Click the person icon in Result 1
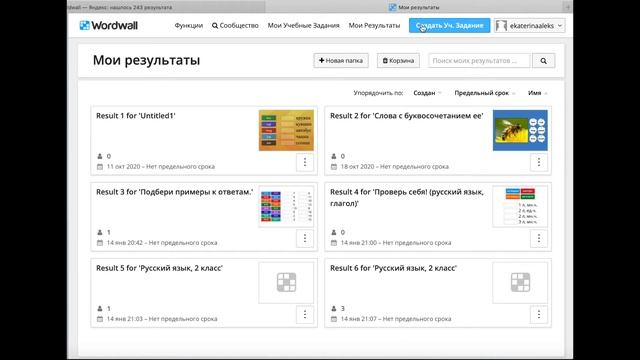The image size is (640, 360). tap(100, 156)
